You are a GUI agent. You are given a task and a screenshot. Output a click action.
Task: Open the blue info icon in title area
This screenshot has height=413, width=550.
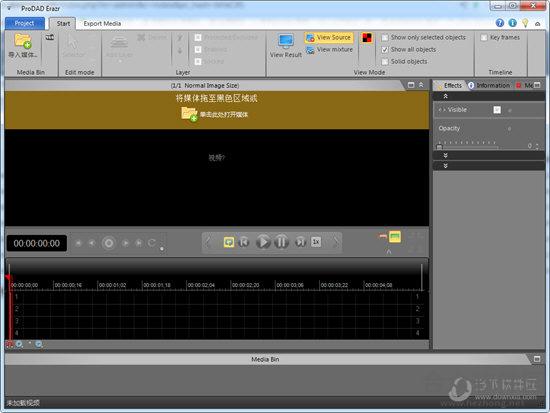(x=512, y=23)
